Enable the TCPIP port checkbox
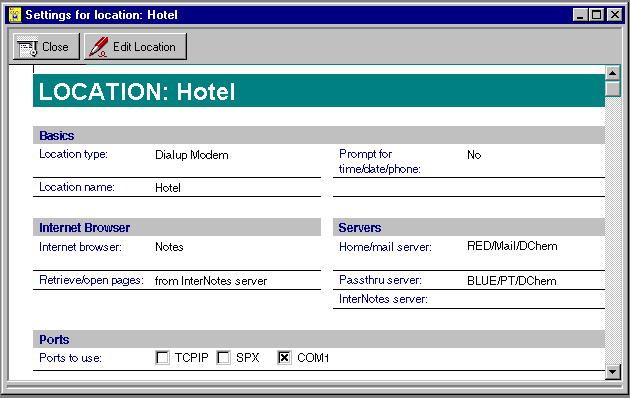630x398 pixels. (x=162, y=358)
